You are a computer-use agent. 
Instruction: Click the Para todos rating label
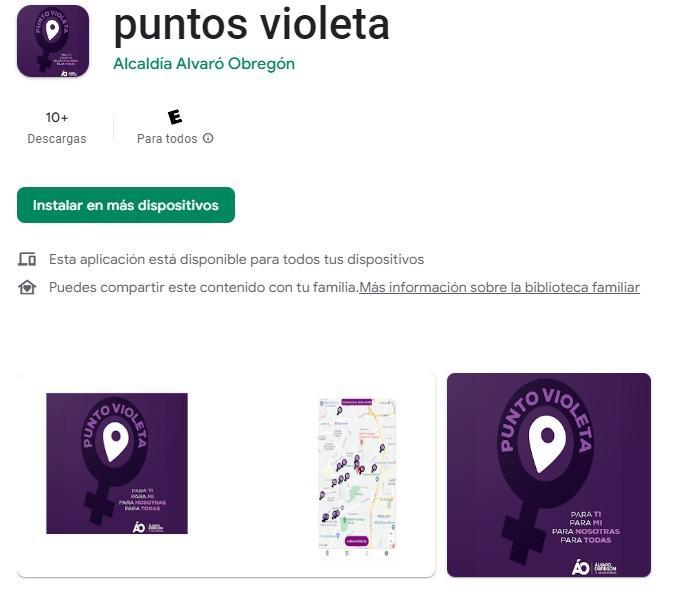tap(167, 139)
